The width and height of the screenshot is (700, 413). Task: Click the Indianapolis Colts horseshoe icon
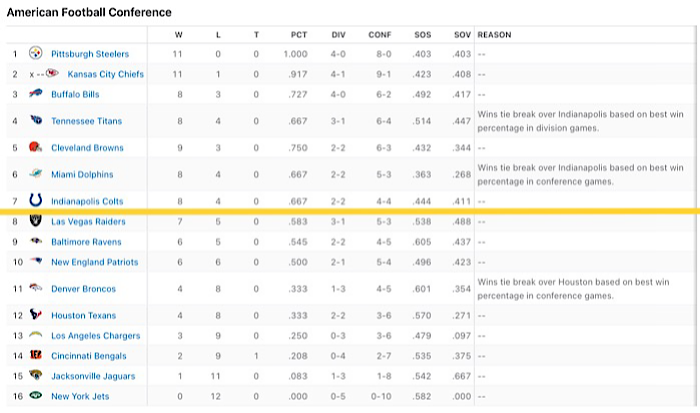click(x=36, y=200)
